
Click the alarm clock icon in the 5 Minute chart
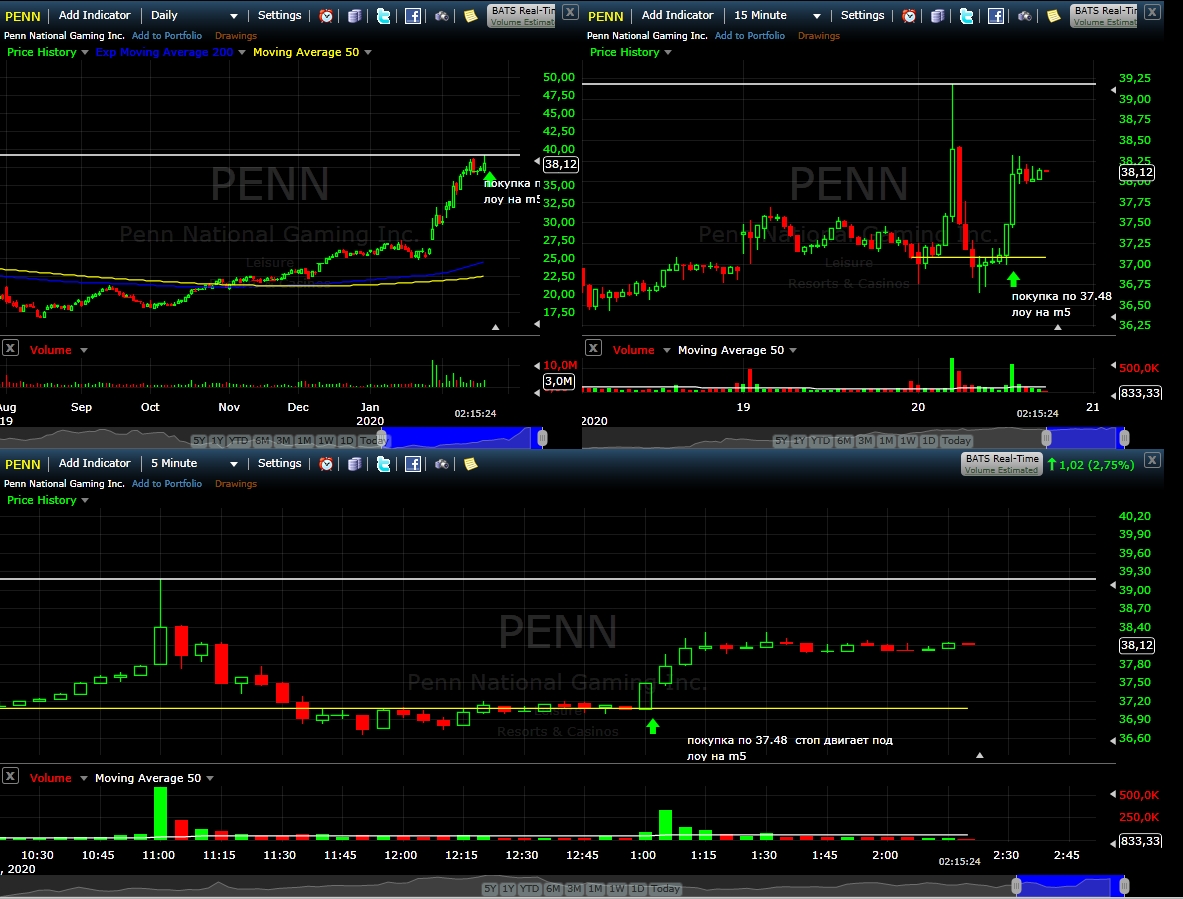[x=326, y=464]
